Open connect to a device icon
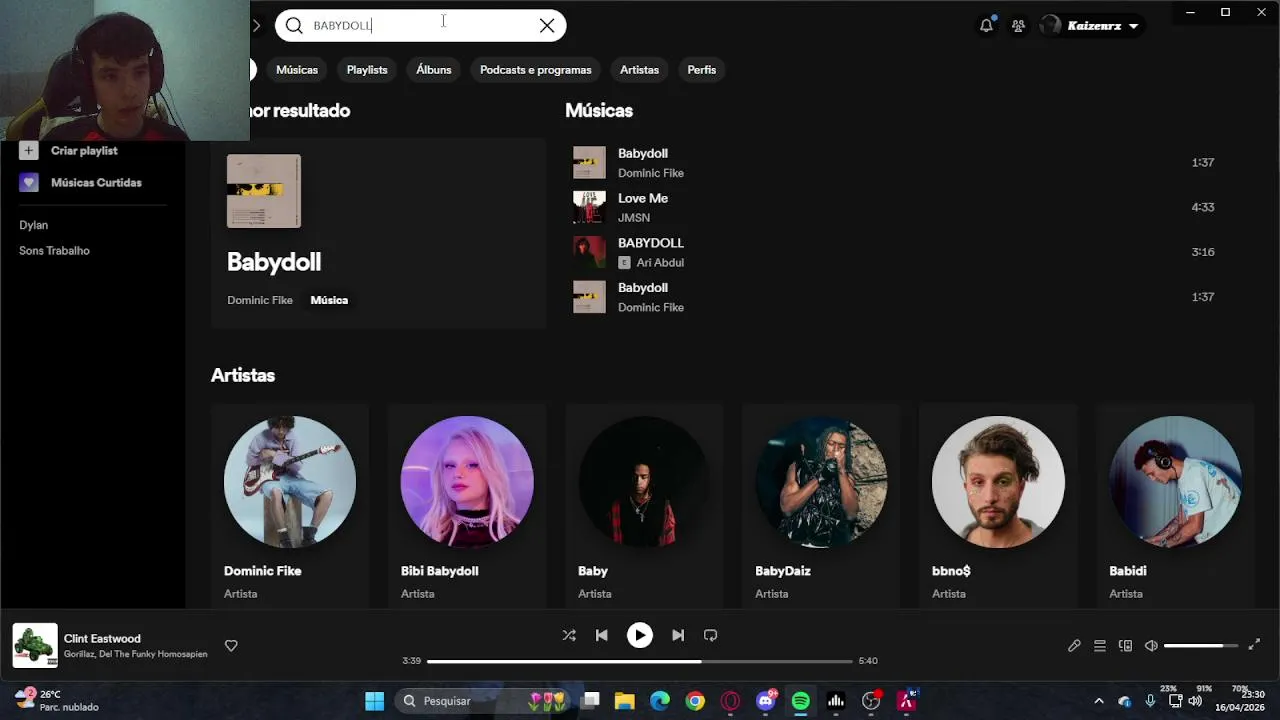 click(x=1125, y=646)
